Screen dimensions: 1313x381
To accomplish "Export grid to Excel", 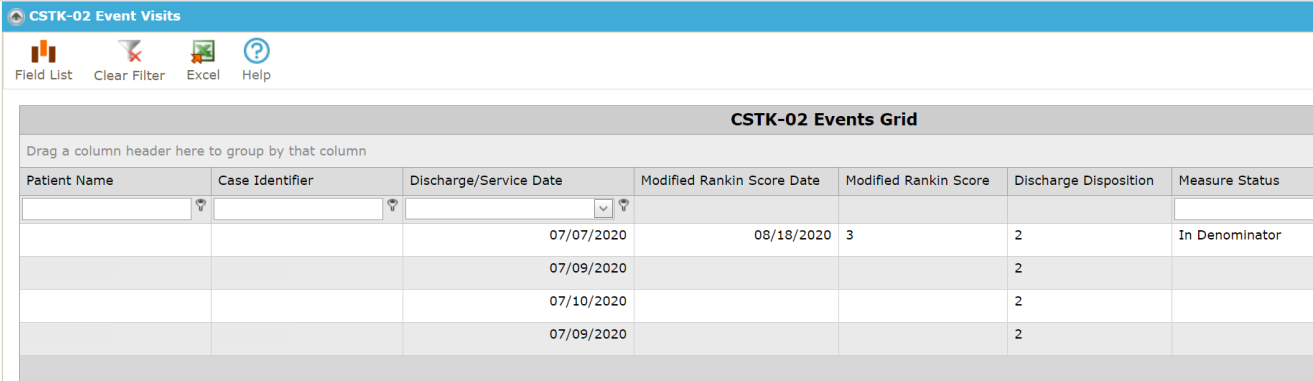I will click(x=203, y=61).
